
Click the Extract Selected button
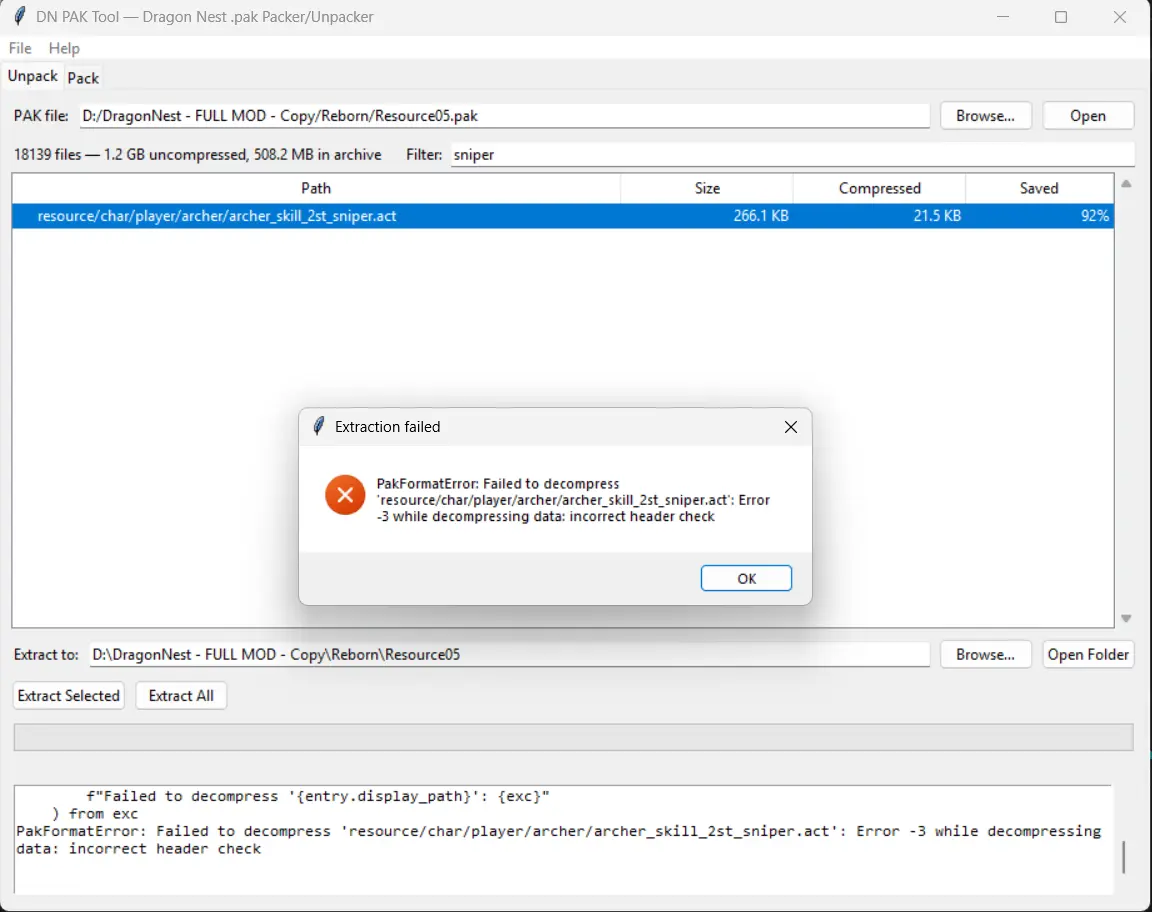tap(68, 696)
